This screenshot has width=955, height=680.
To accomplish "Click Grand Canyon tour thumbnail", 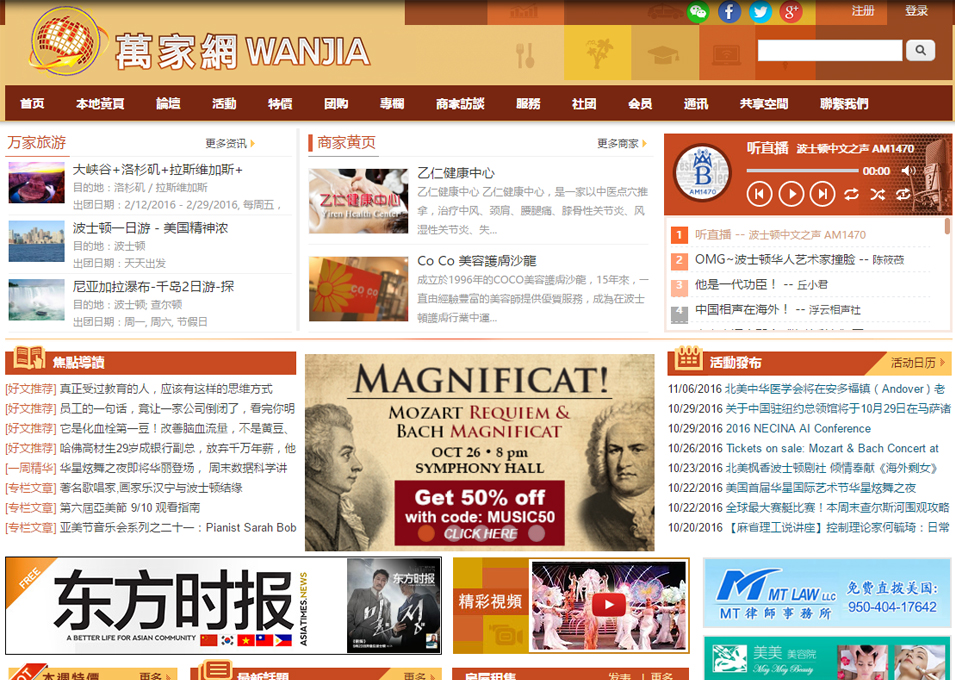I will [37, 182].
